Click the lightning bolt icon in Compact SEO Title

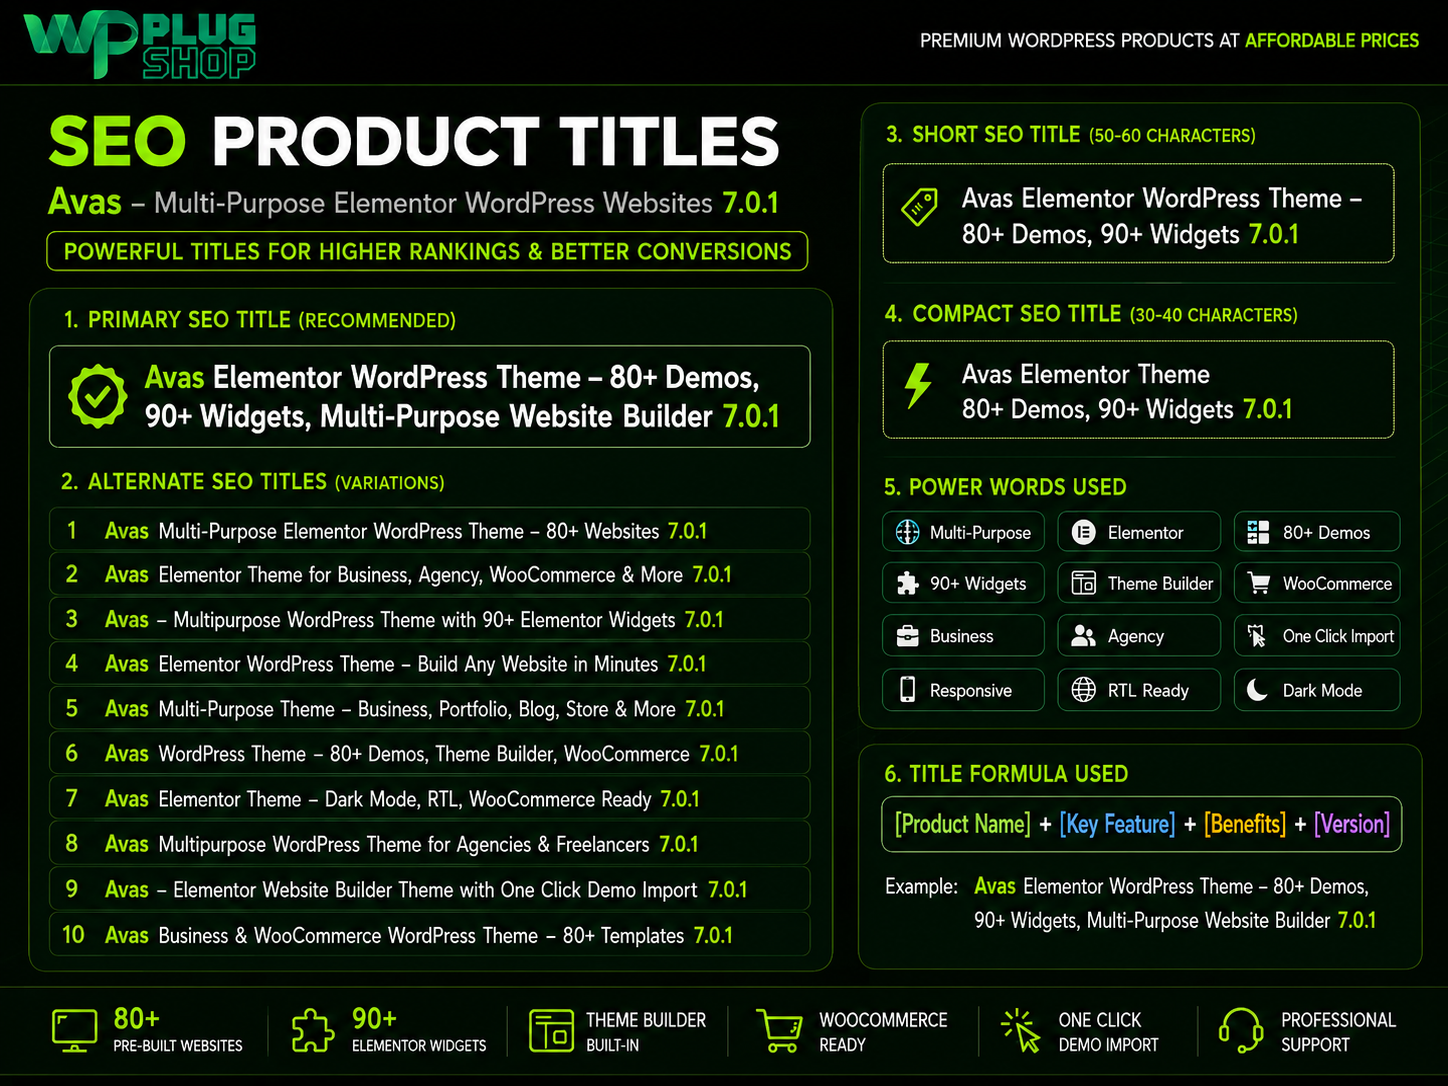[x=917, y=385]
